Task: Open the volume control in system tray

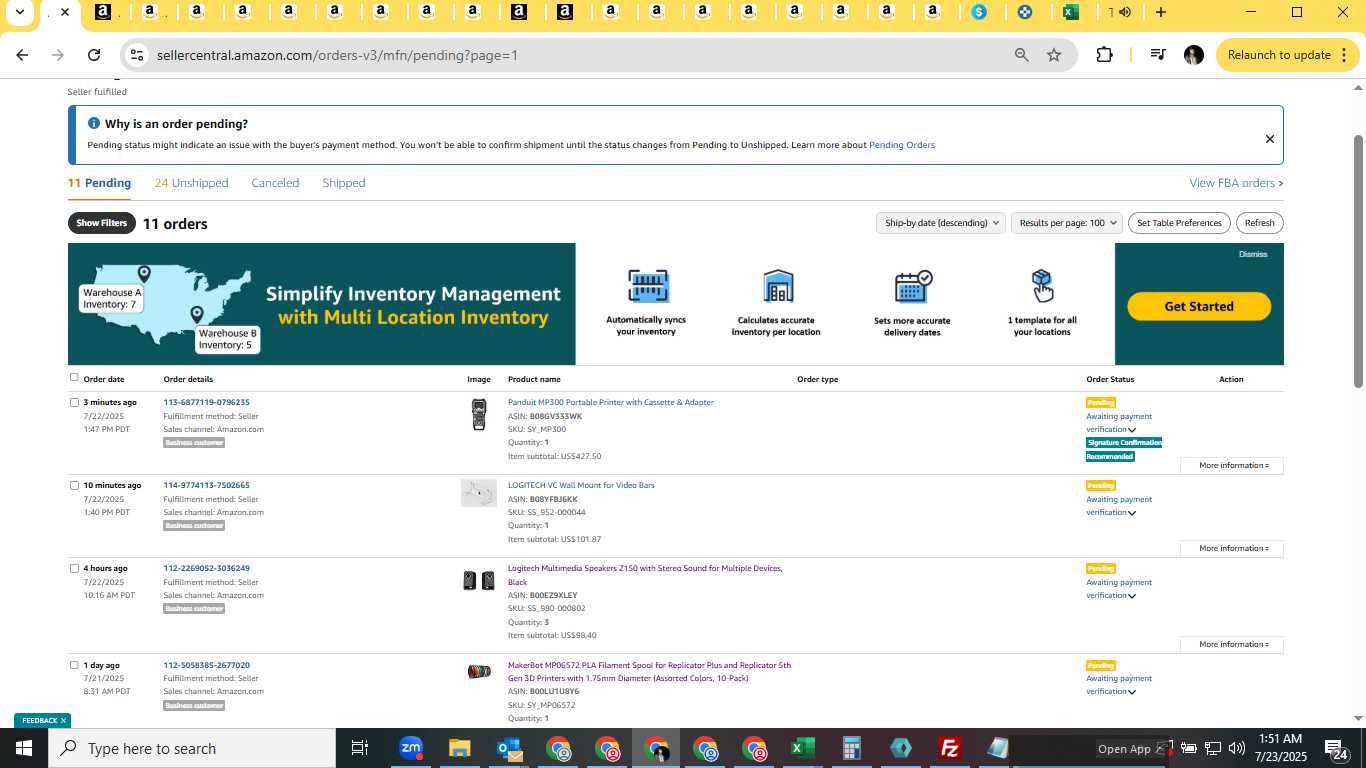Action: click(x=1236, y=748)
